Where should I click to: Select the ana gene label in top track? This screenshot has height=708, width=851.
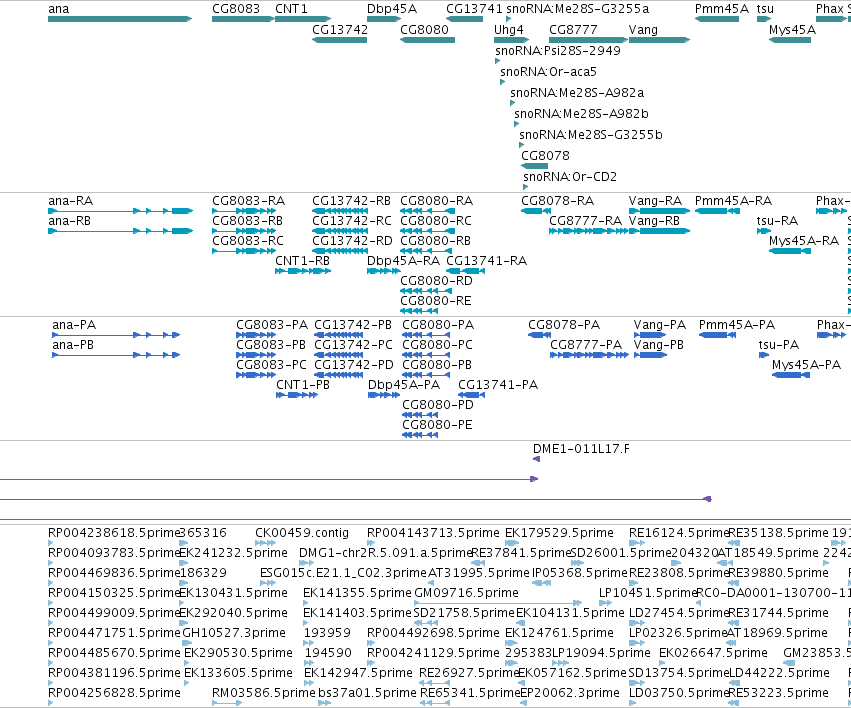(59, 9)
